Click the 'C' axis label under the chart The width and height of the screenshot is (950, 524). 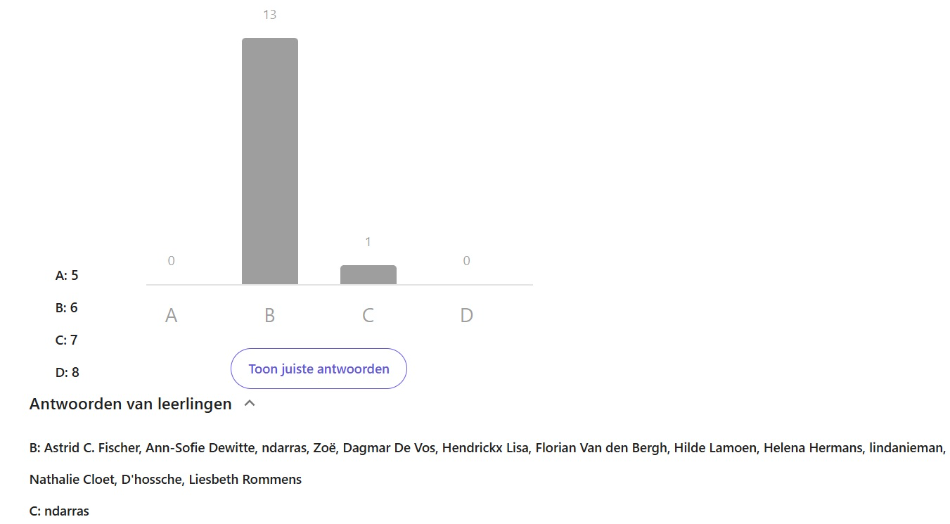coord(368,315)
